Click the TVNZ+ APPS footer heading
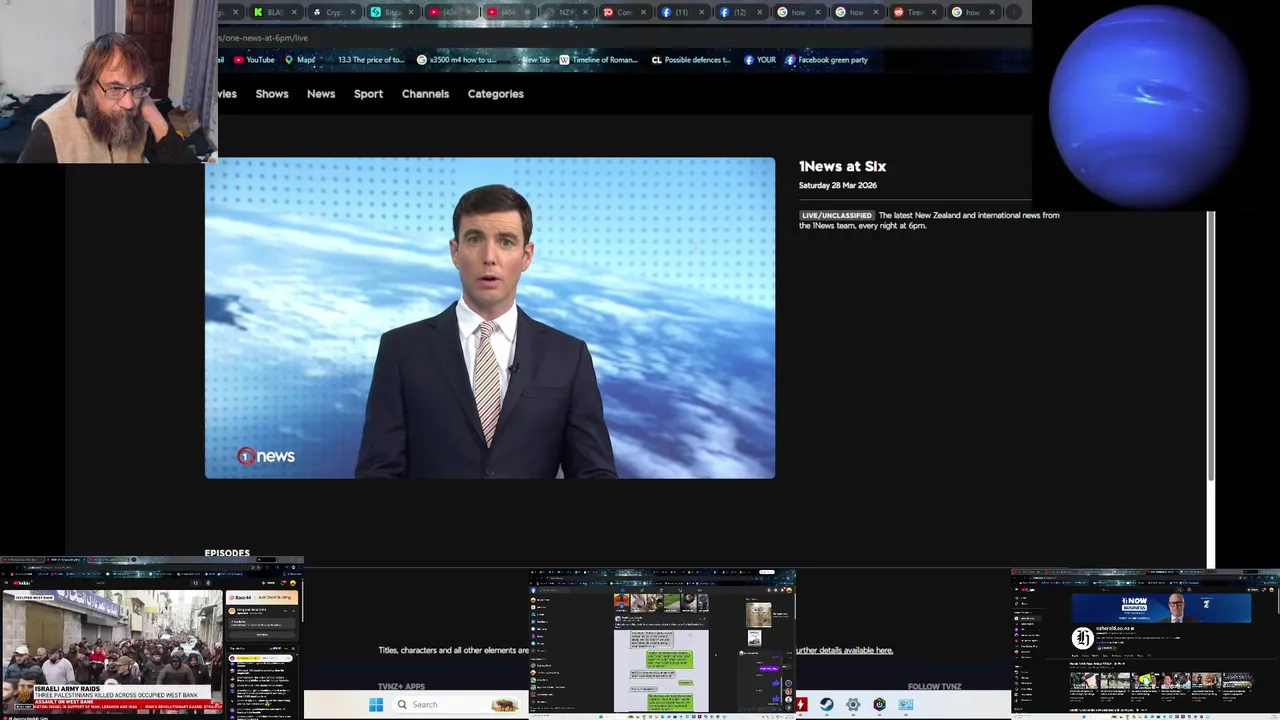 click(x=401, y=687)
